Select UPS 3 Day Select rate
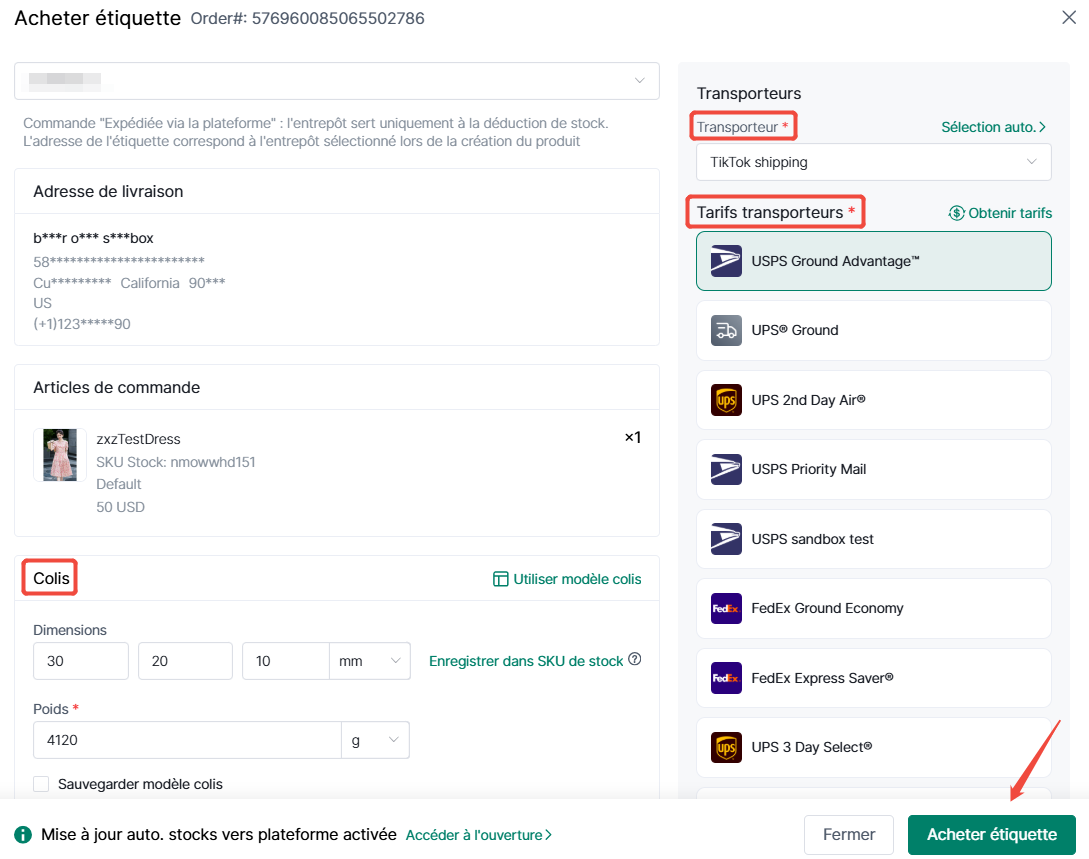This screenshot has width=1089, height=859. (874, 747)
